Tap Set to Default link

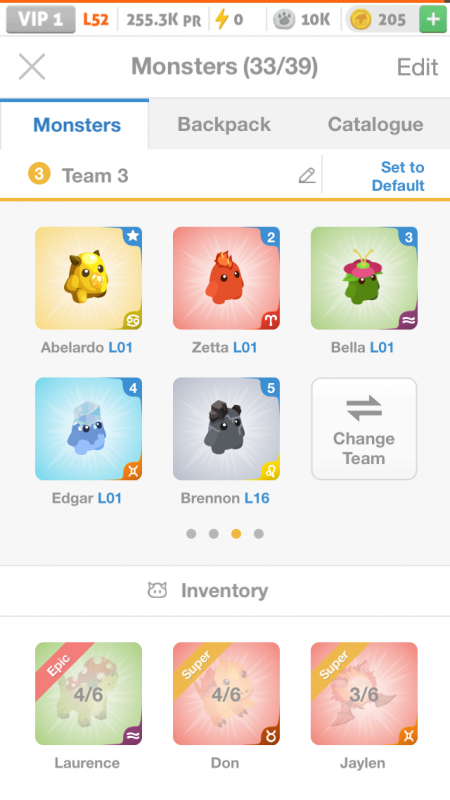coord(398,176)
